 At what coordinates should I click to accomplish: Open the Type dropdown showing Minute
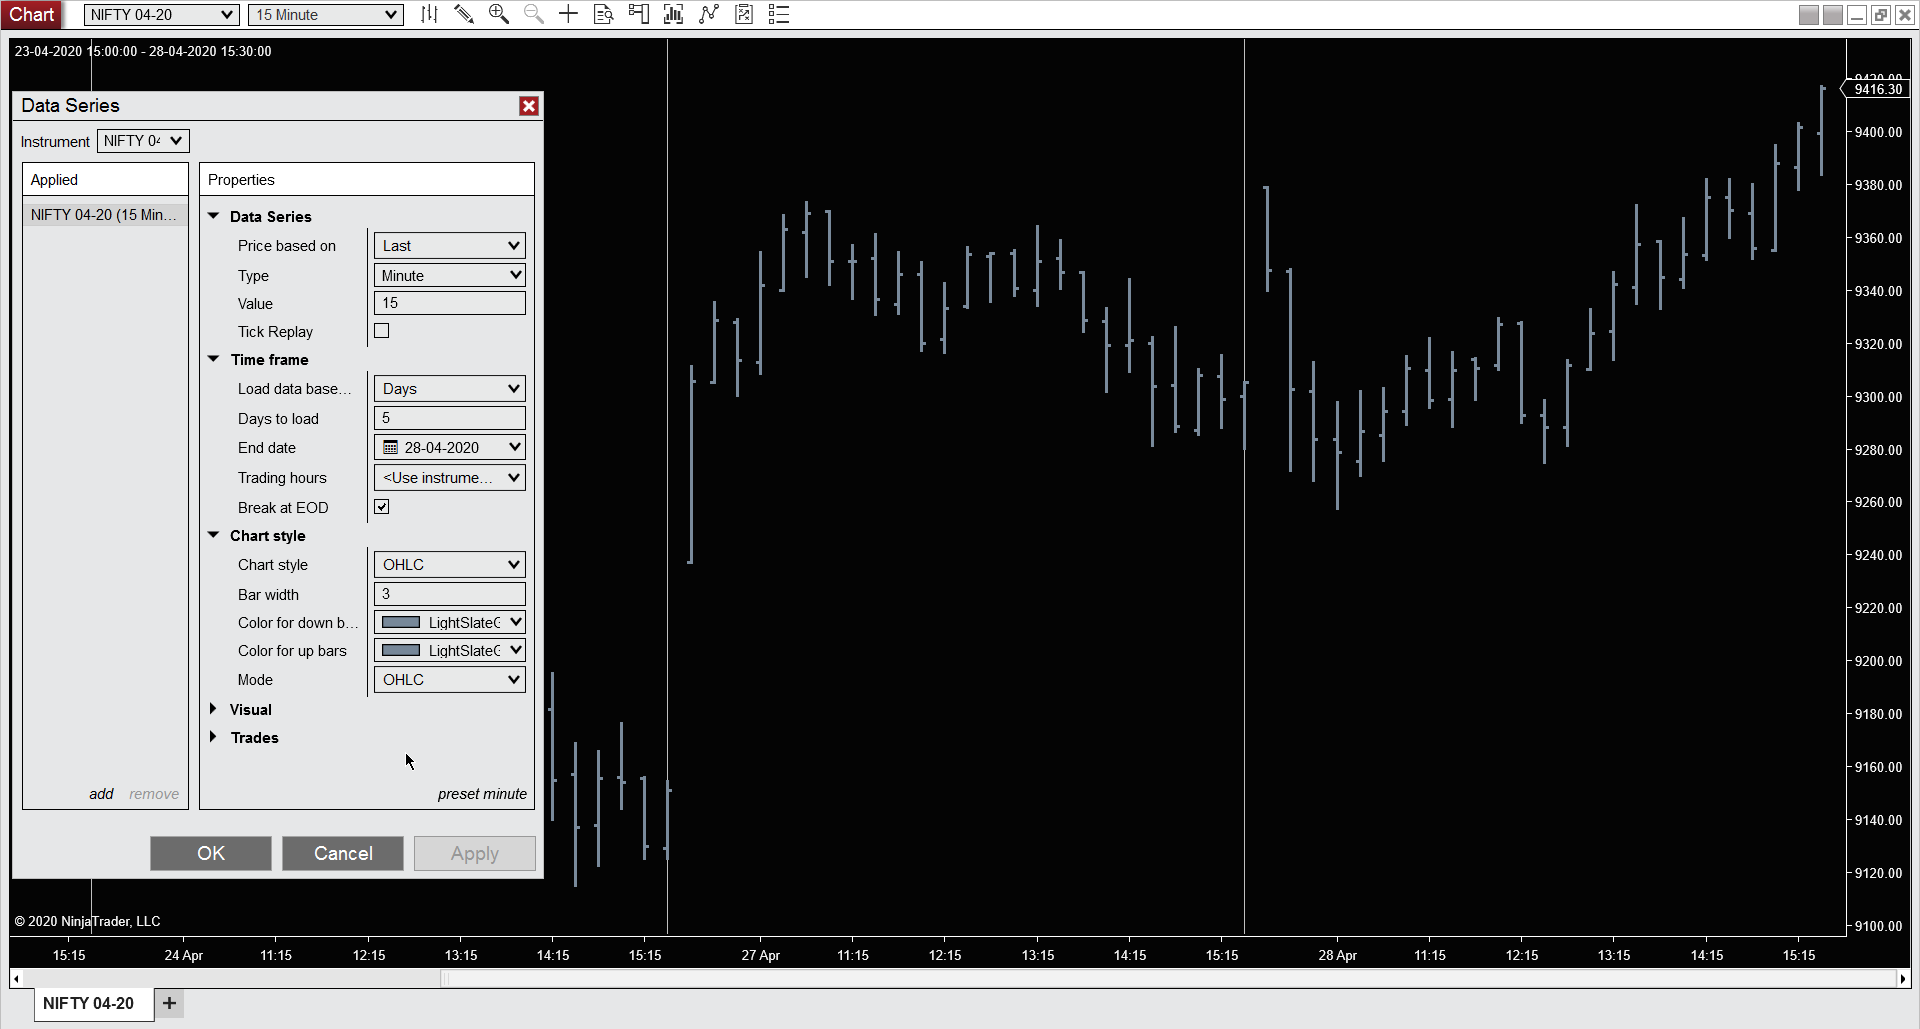tap(450, 275)
